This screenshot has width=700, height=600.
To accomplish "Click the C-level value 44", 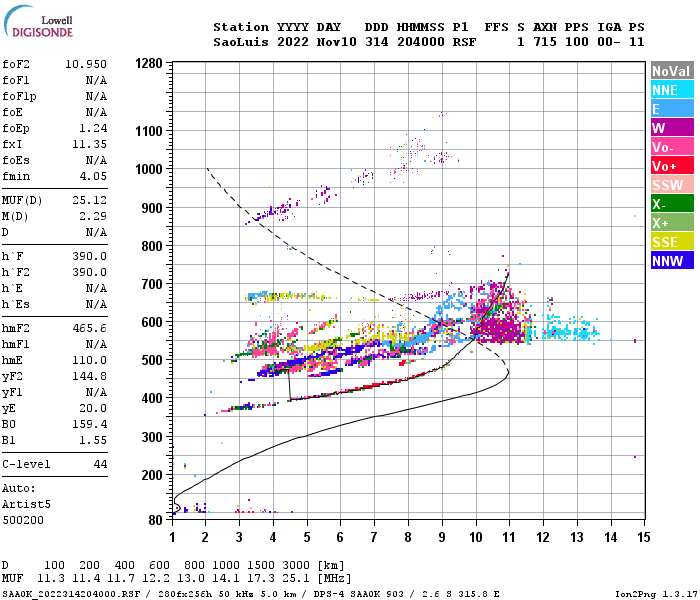I will pyautogui.click(x=100, y=464).
